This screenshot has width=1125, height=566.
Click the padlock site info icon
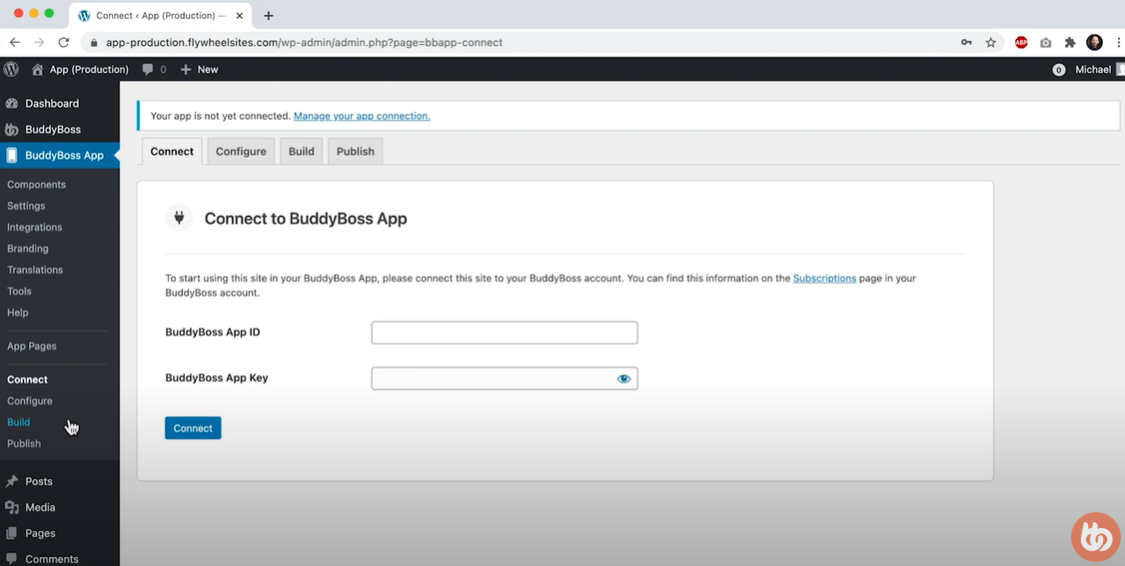click(93, 42)
